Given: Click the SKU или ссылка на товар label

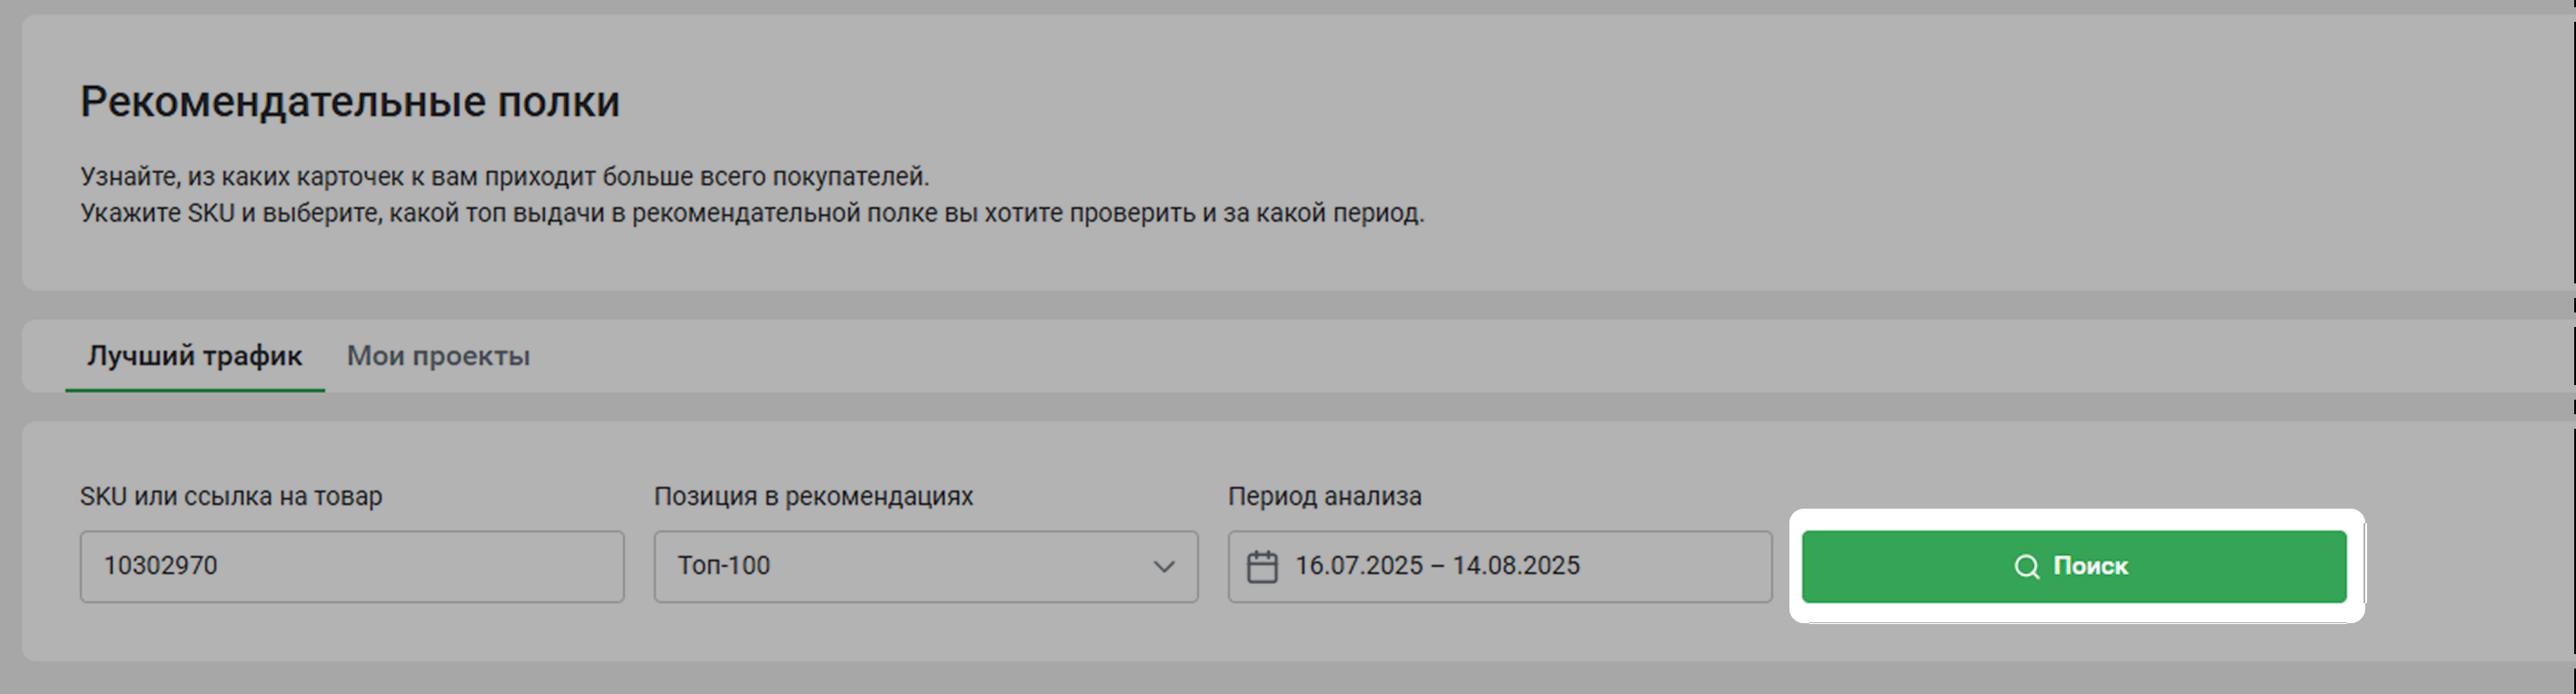Looking at the screenshot, I should tap(231, 496).
